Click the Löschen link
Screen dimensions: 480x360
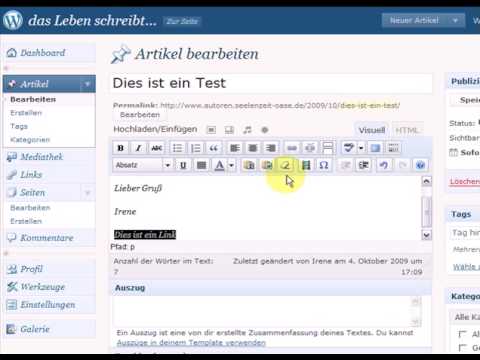point(465,181)
